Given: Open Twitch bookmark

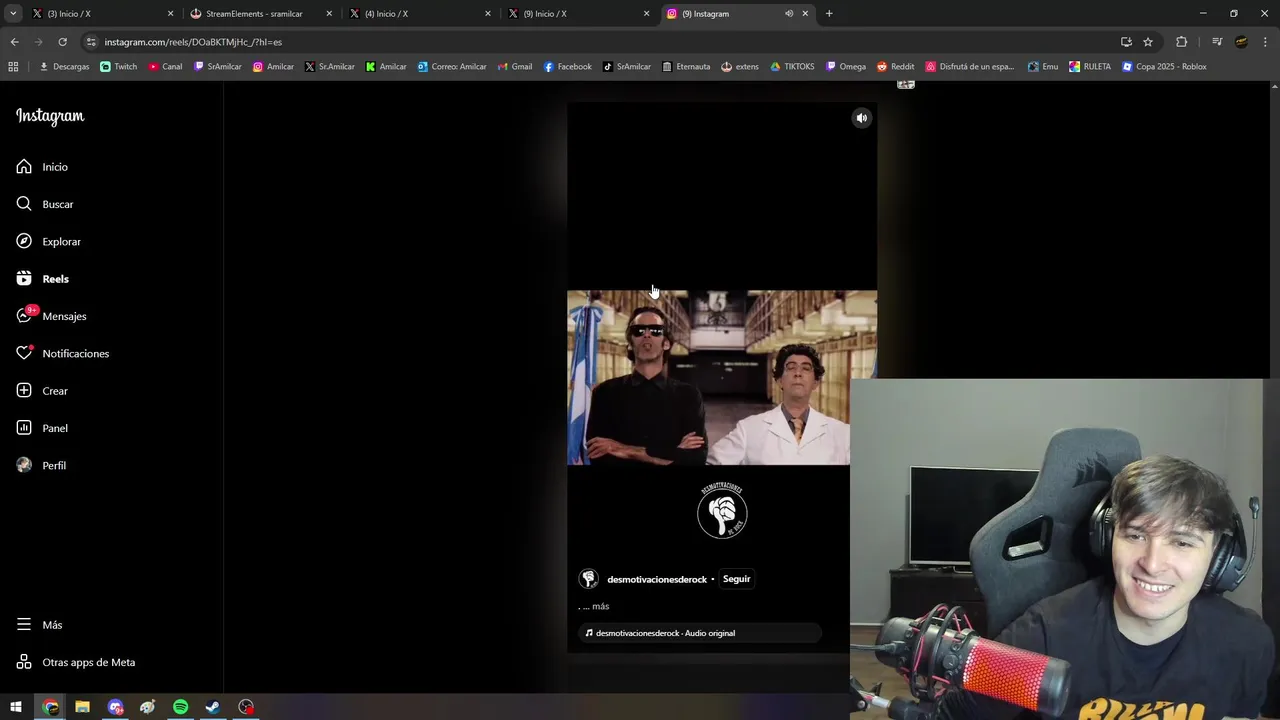Looking at the screenshot, I should tap(118, 67).
